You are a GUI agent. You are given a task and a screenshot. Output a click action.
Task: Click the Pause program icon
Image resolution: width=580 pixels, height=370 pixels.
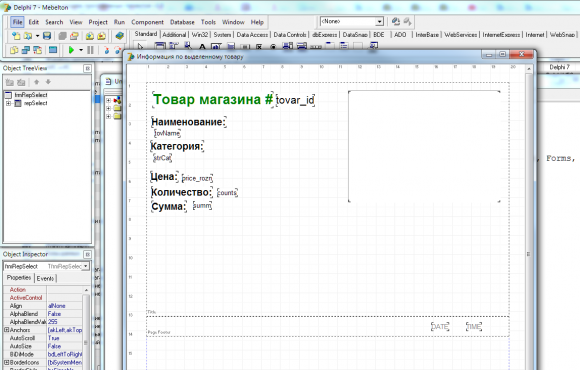90,50
